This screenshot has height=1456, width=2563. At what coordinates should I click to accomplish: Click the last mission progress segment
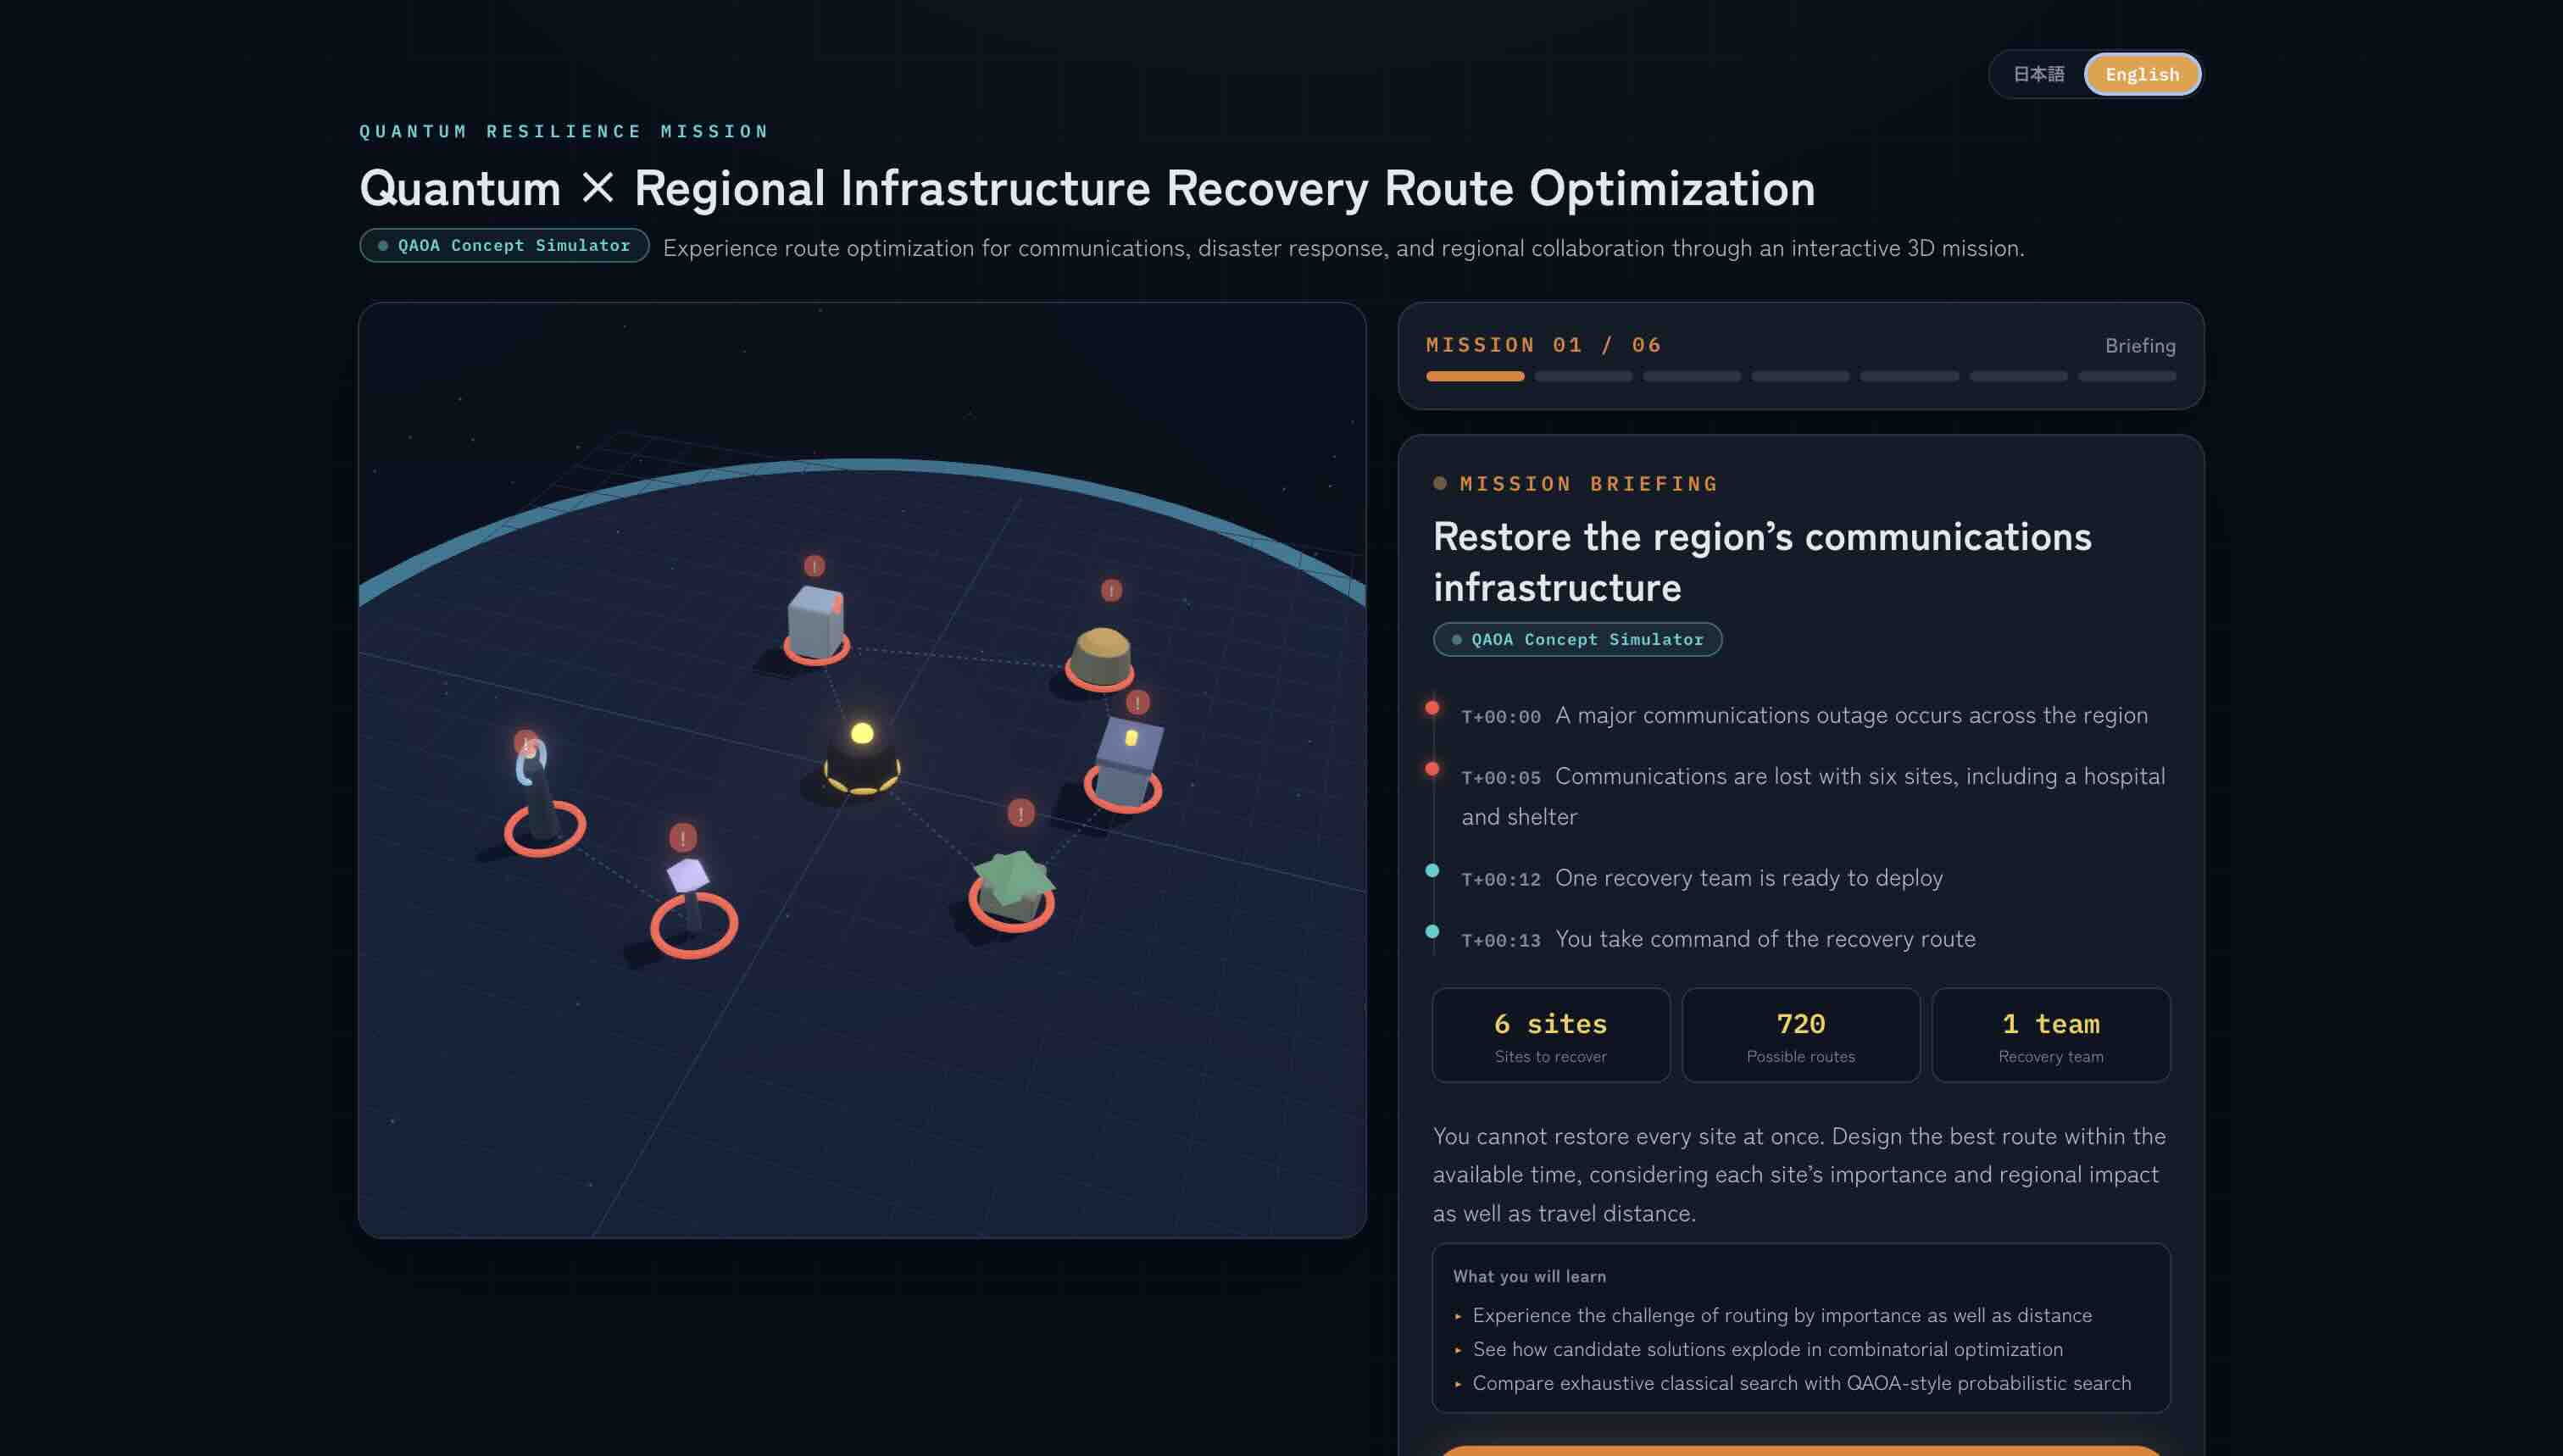point(2127,376)
